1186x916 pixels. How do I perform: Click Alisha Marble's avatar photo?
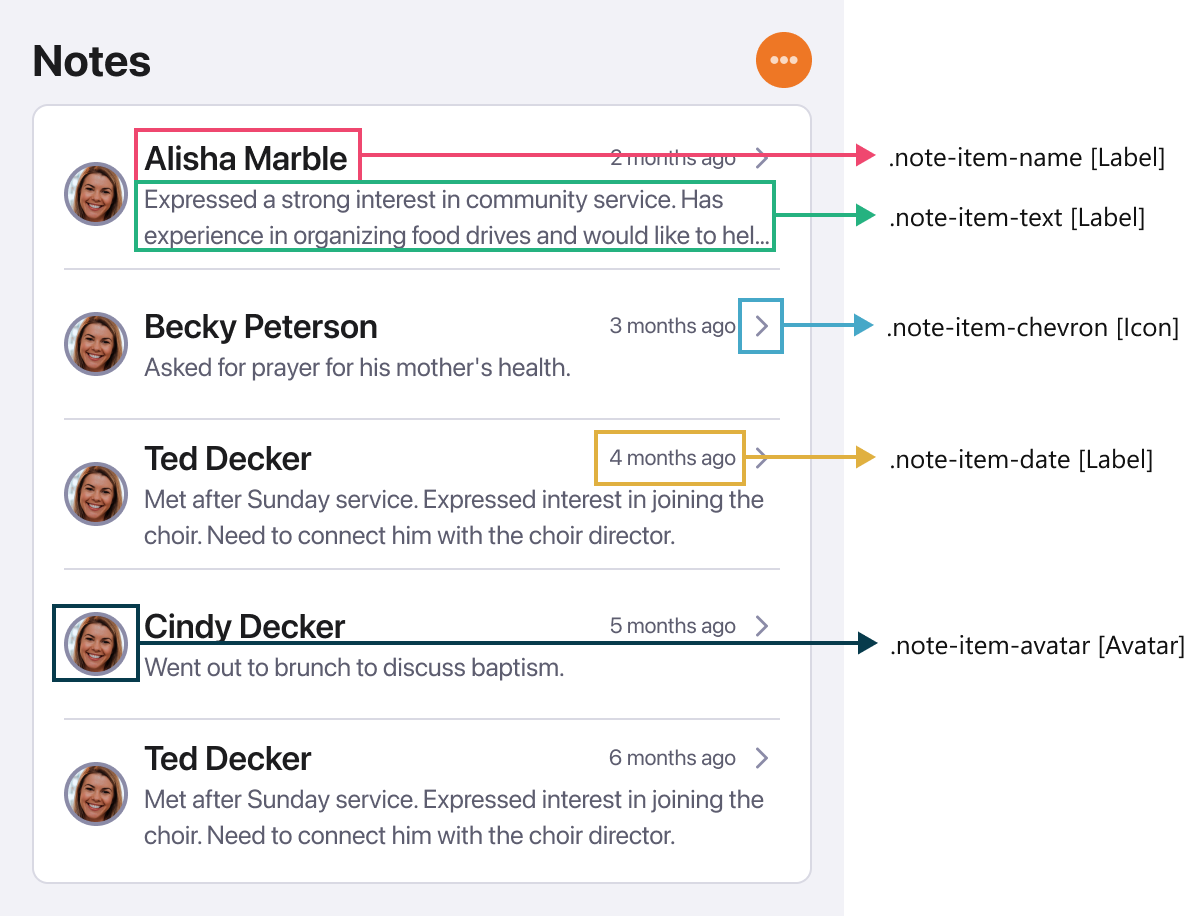coord(96,193)
